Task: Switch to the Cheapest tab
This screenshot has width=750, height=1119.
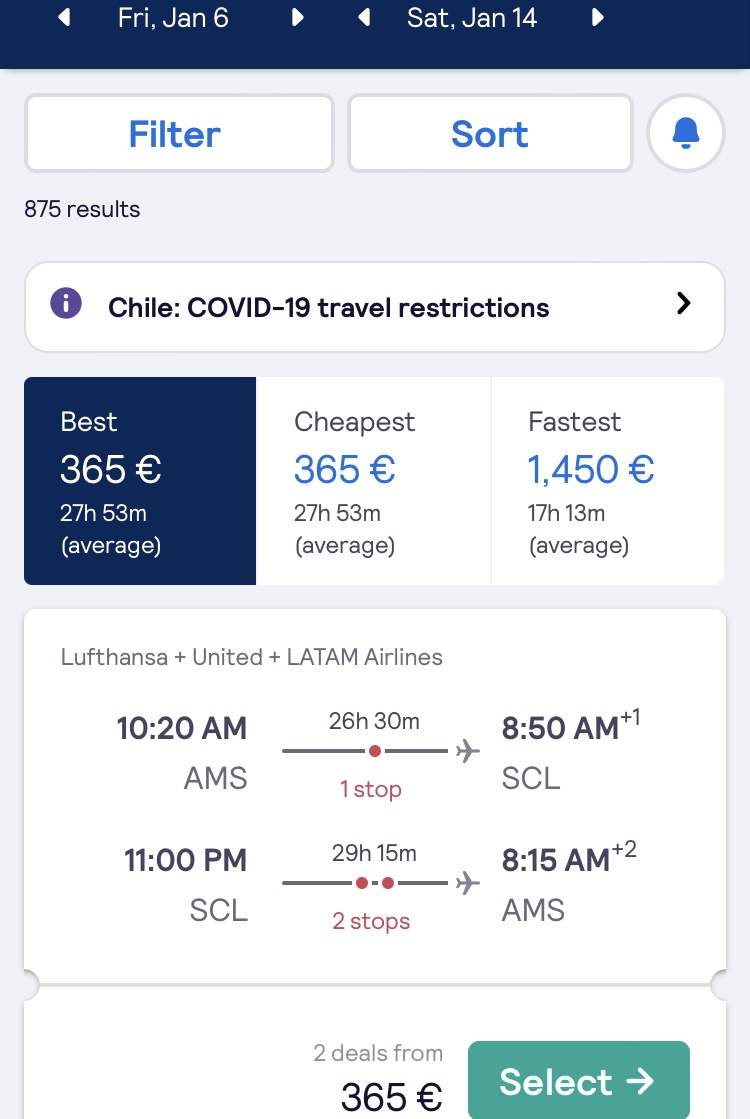Action: (373, 481)
